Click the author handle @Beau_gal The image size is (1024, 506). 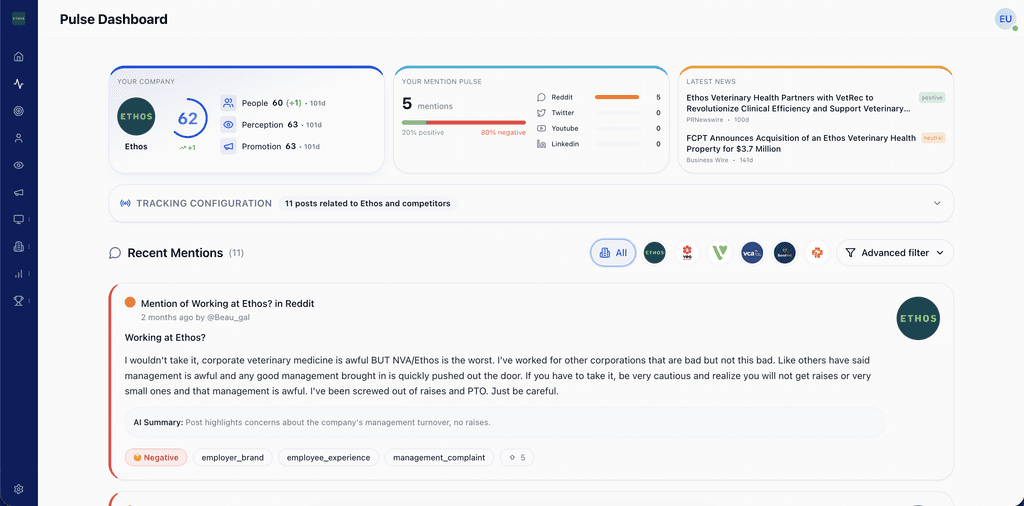click(229, 317)
